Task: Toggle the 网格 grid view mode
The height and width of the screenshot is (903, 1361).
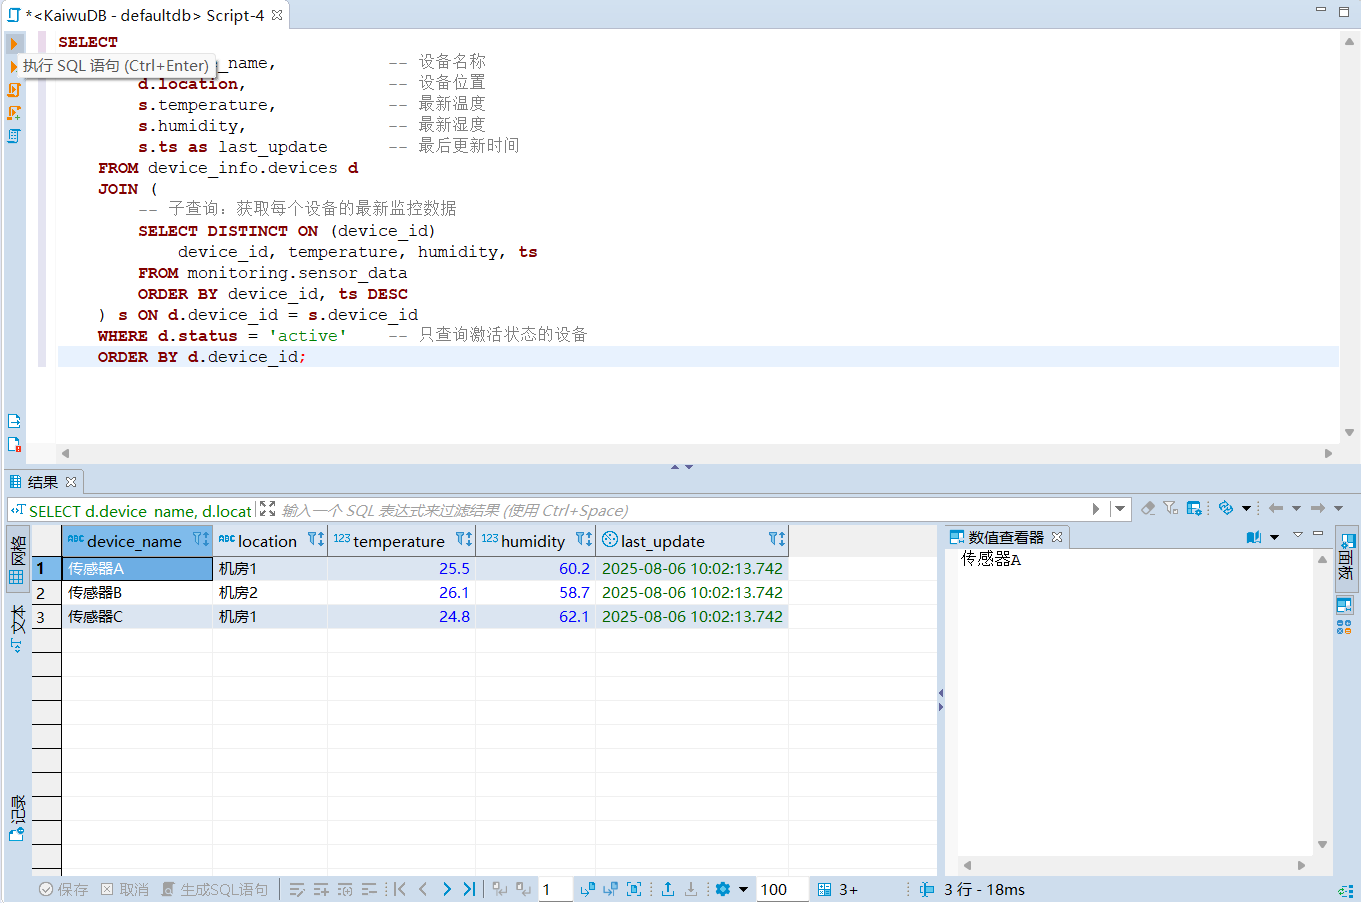Action: point(17,560)
